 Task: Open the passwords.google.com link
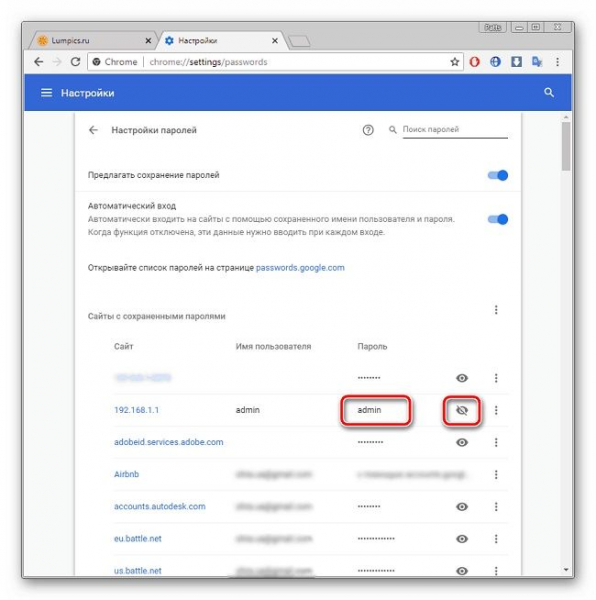point(300,267)
